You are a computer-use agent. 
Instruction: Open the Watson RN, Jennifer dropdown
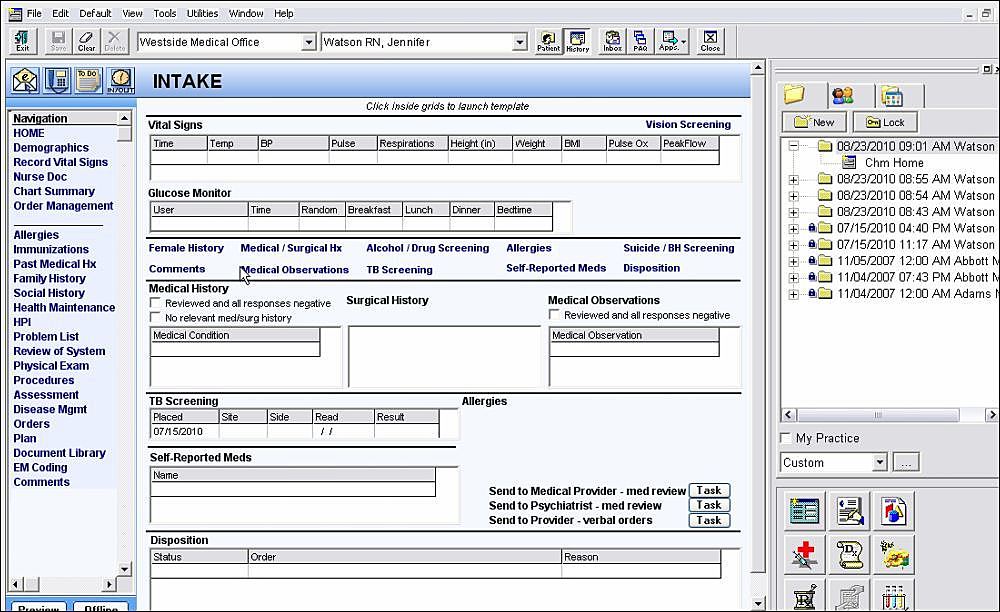point(520,42)
